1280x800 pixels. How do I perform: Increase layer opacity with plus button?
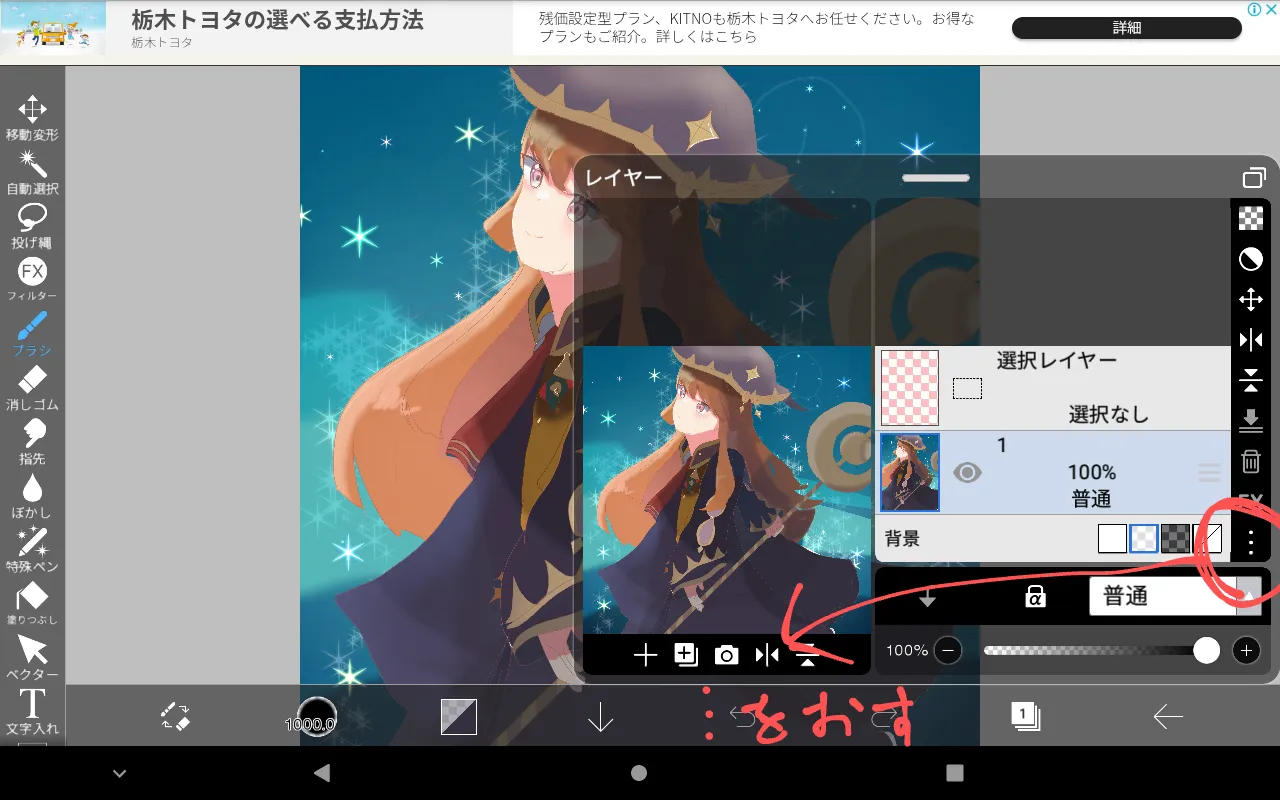1246,651
